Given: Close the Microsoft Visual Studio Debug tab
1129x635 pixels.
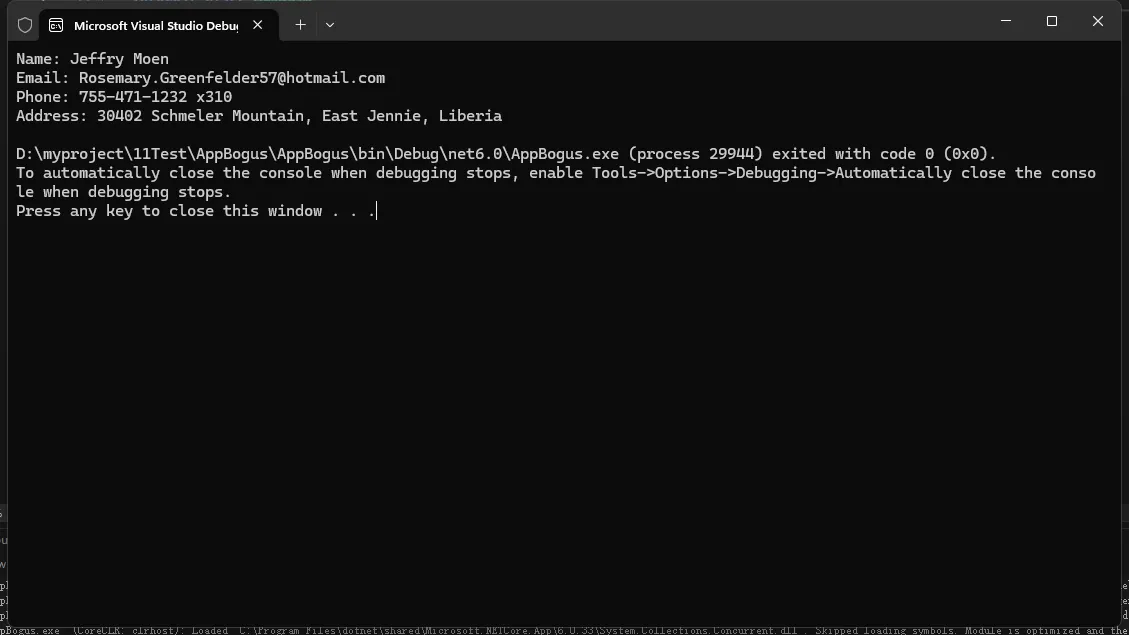Looking at the screenshot, I should pyautogui.click(x=258, y=25).
